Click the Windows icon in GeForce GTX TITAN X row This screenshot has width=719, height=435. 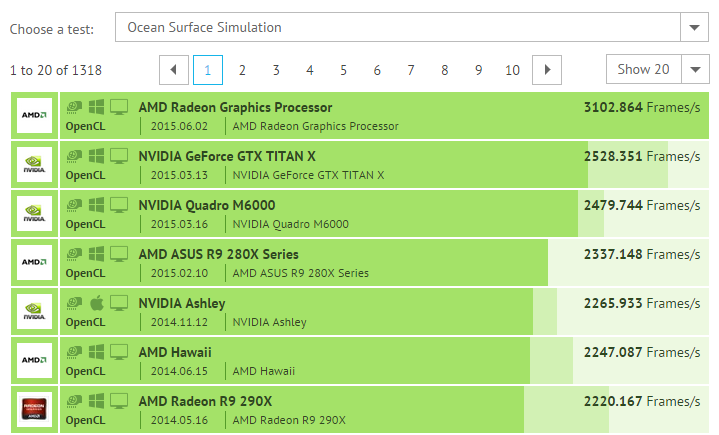(97, 155)
